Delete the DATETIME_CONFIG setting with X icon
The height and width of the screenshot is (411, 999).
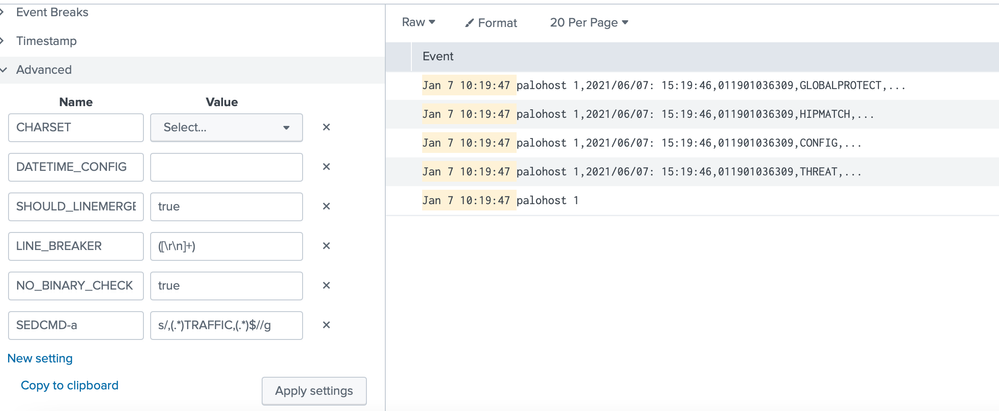[326, 167]
